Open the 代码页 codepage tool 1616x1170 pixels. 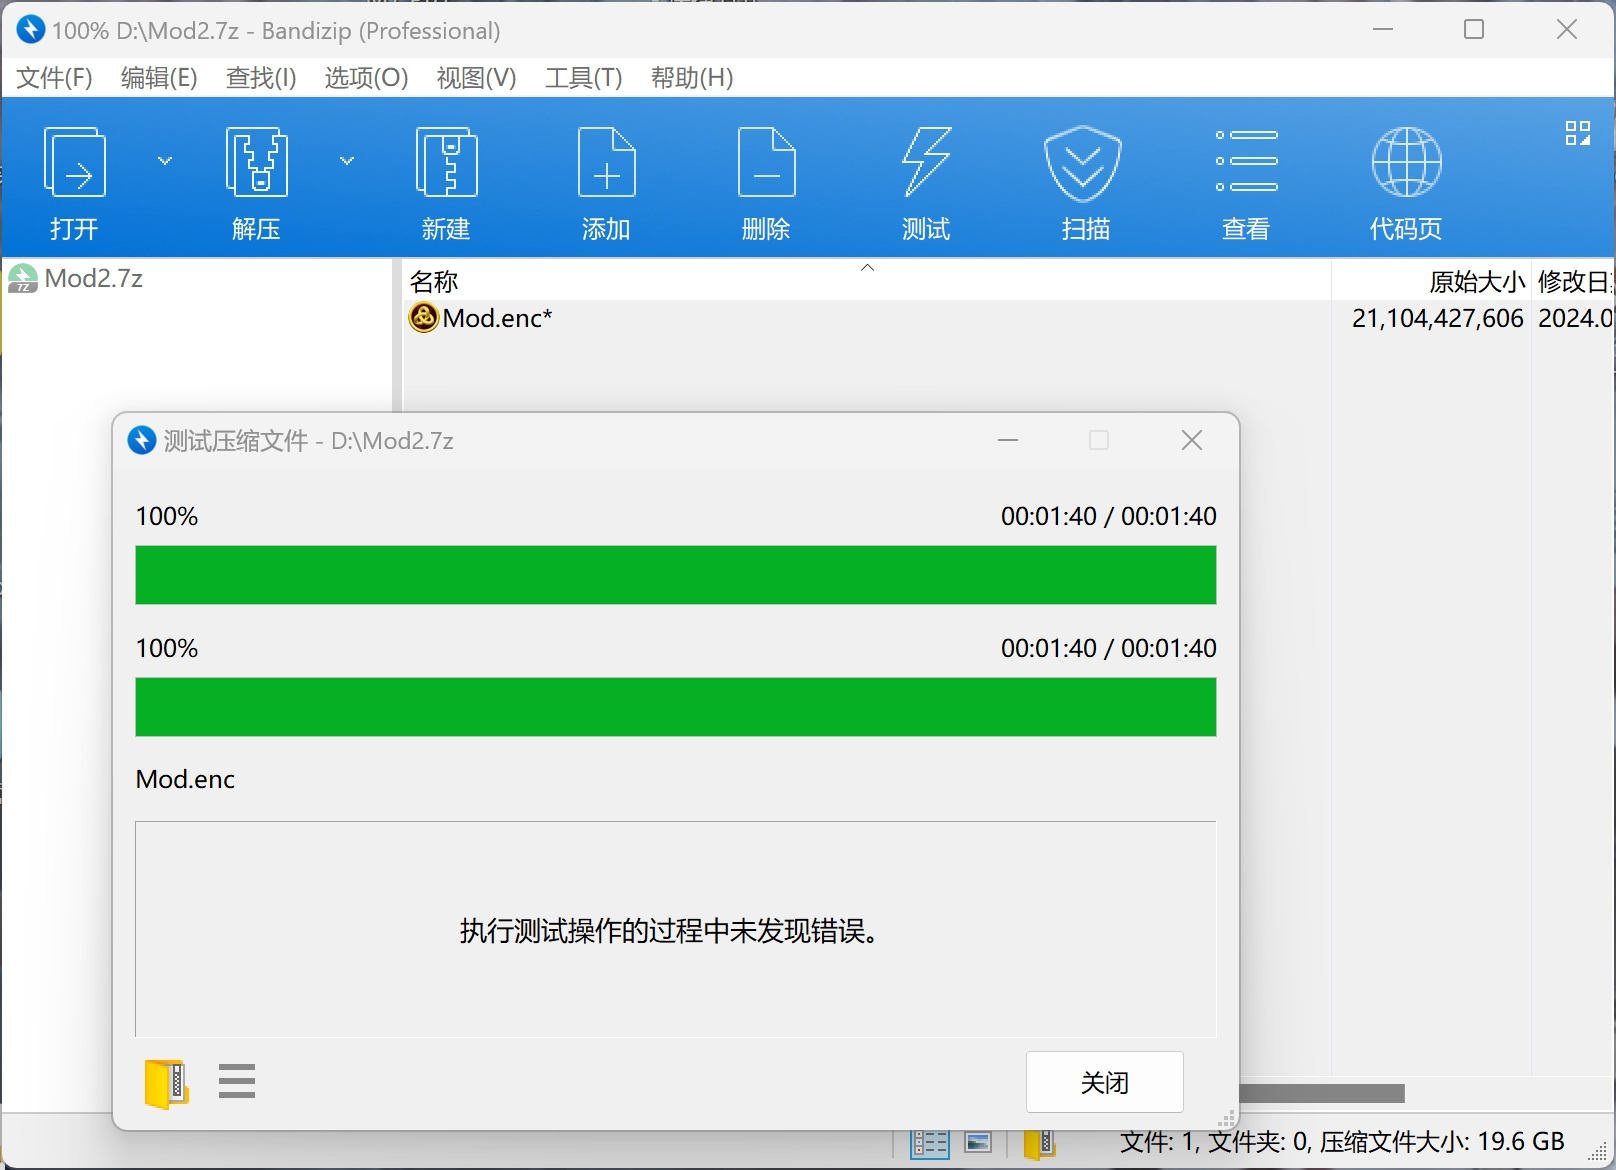pos(1405,180)
